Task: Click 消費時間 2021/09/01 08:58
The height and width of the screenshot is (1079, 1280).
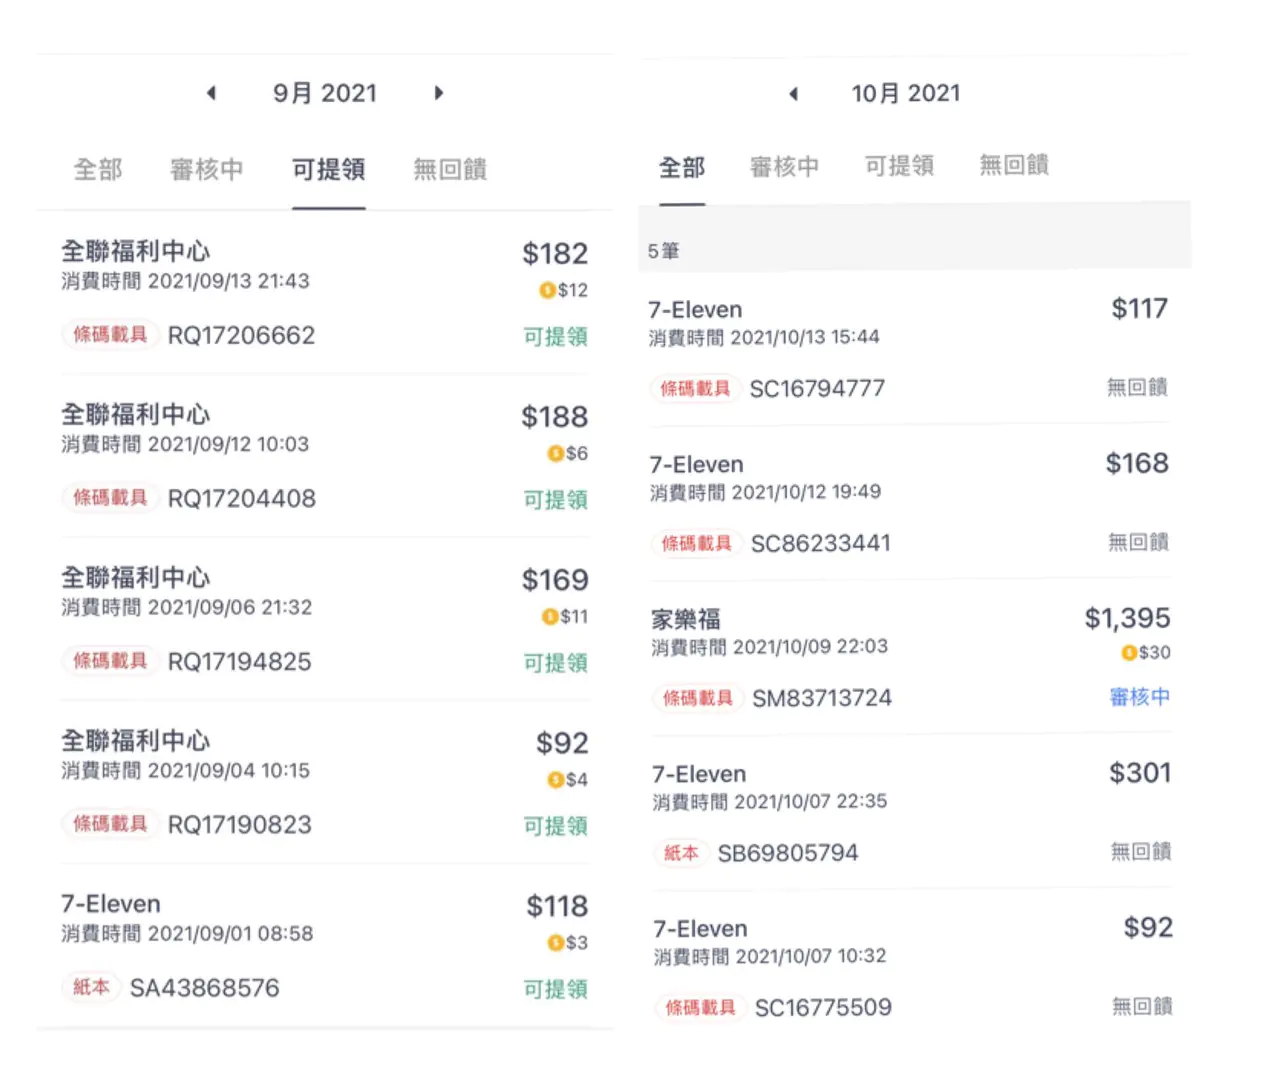Action: [x=187, y=934]
